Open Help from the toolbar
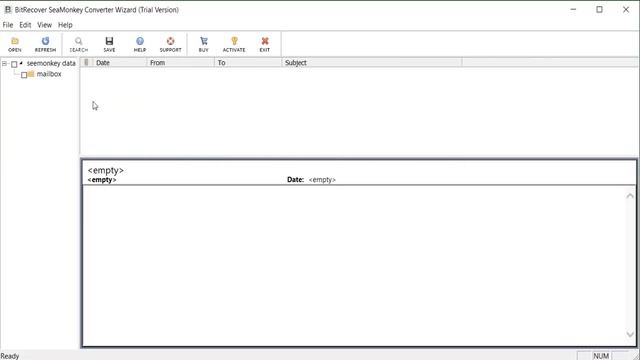 [x=140, y=44]
